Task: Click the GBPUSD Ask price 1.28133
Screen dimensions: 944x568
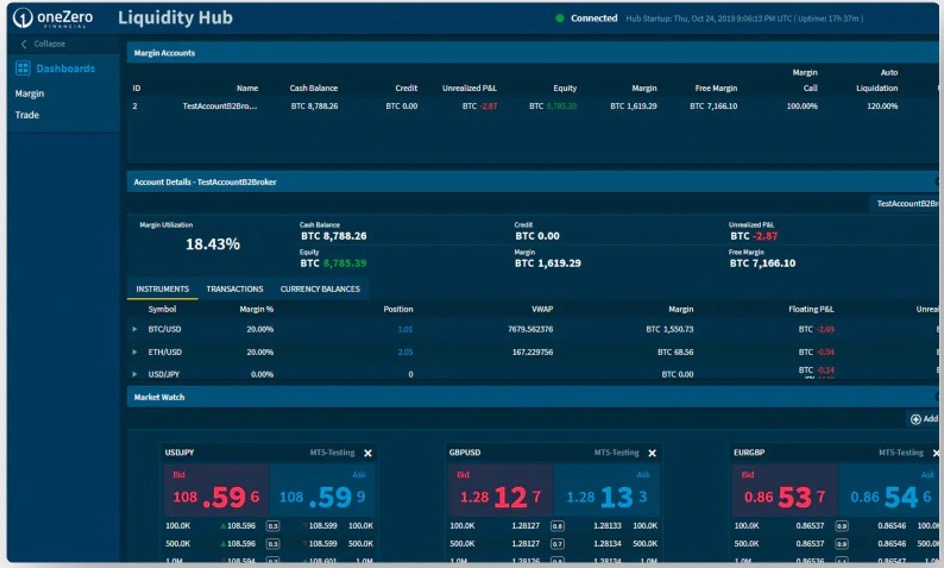Action: (x=606, y=490)
